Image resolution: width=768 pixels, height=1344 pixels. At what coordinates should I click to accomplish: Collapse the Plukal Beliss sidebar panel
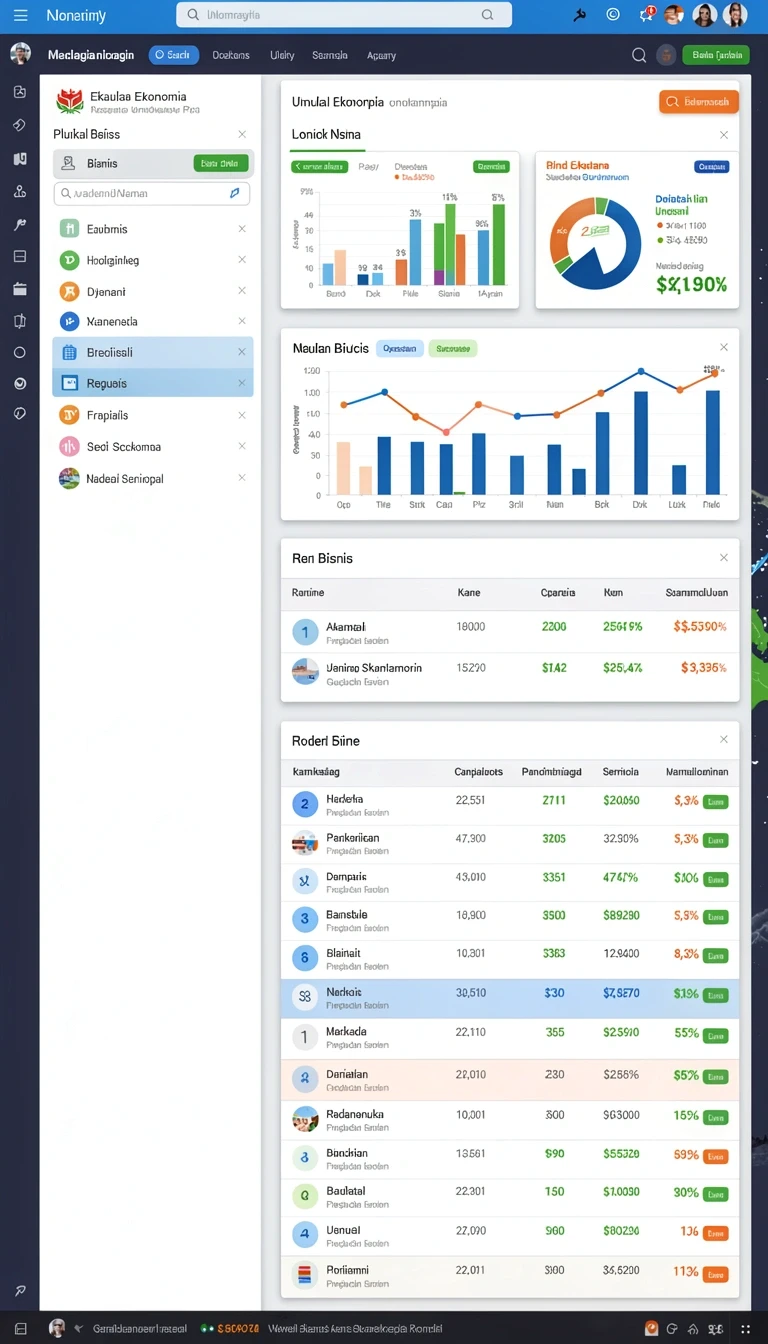pyautogui.click(x=241, y=134)
